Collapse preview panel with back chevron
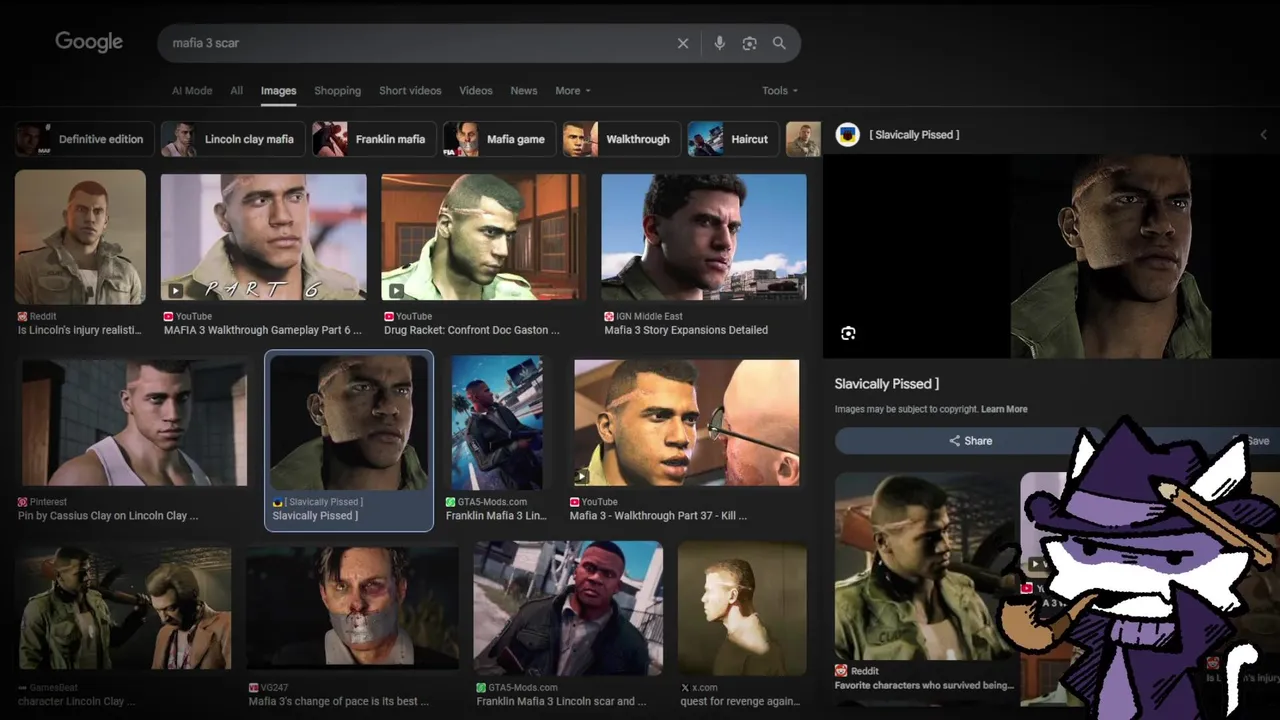Screen dimensions: 1280x720 1263,135
